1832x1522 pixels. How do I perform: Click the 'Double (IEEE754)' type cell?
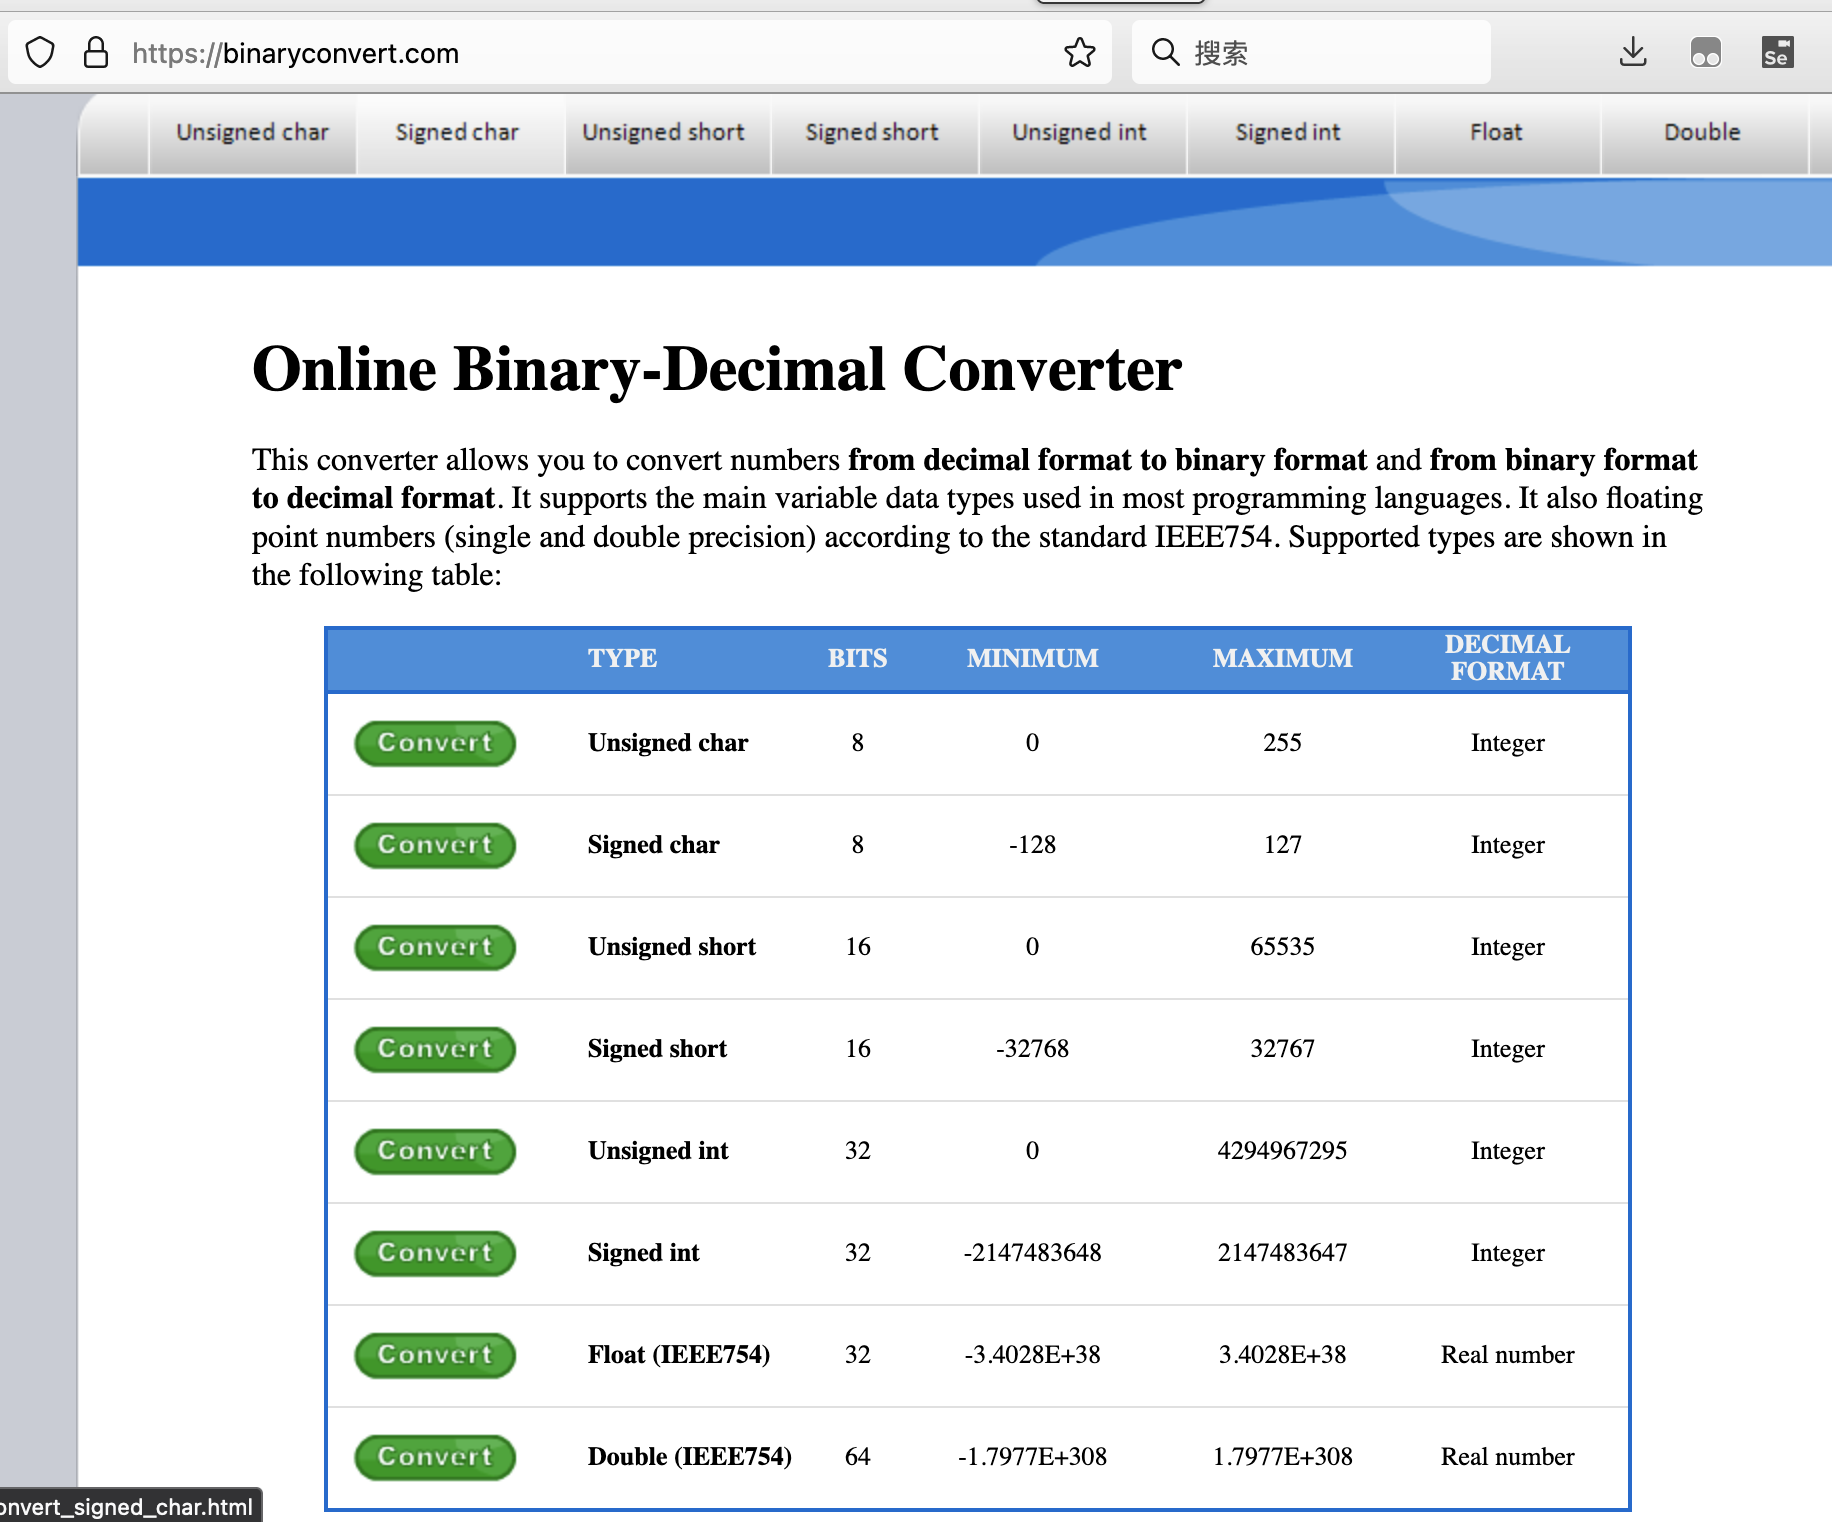(x=690, y=1457)
